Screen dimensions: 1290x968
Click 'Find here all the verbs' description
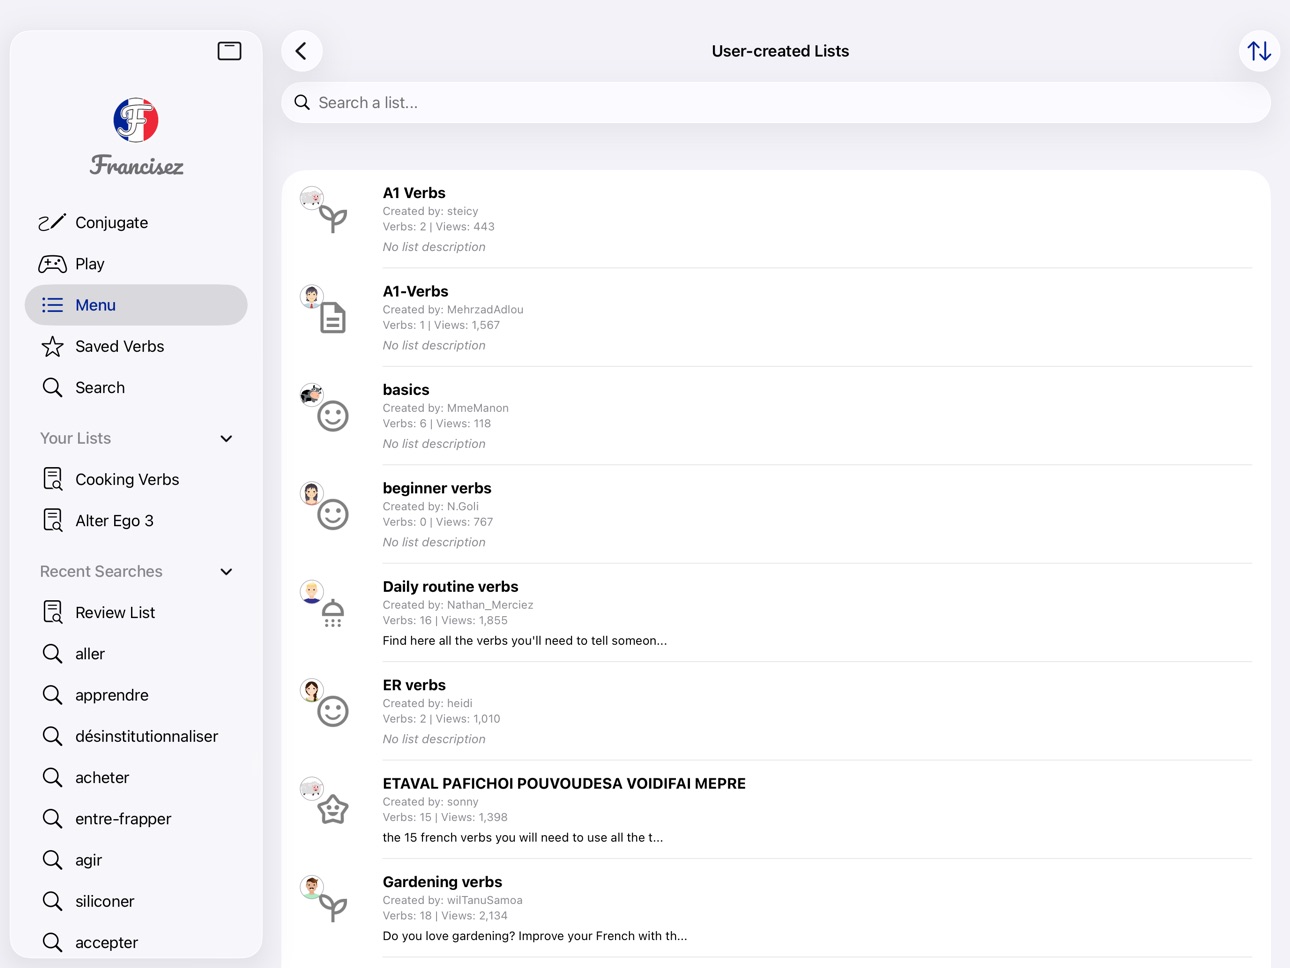[x=525, y=641]
